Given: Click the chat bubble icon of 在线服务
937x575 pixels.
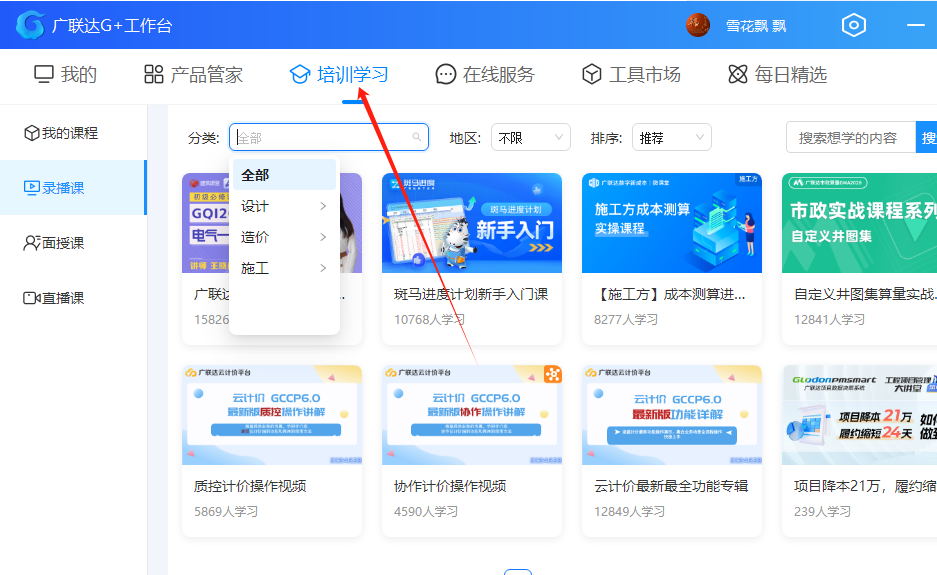Looking at the screenshot, I should (x=446, y=75).
